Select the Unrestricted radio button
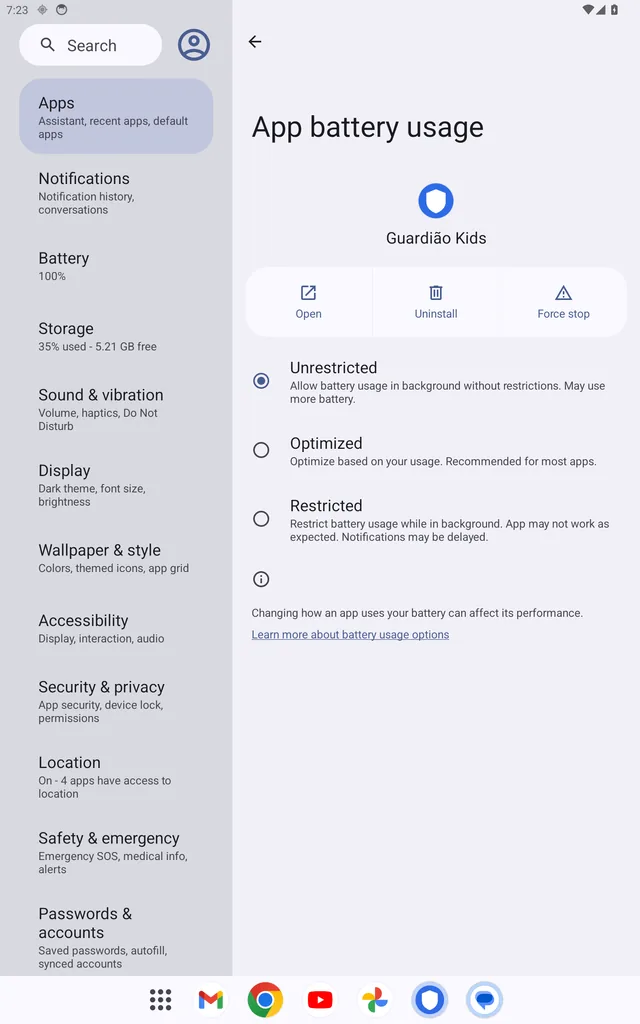640x1024 pixels. coord(261,381)
